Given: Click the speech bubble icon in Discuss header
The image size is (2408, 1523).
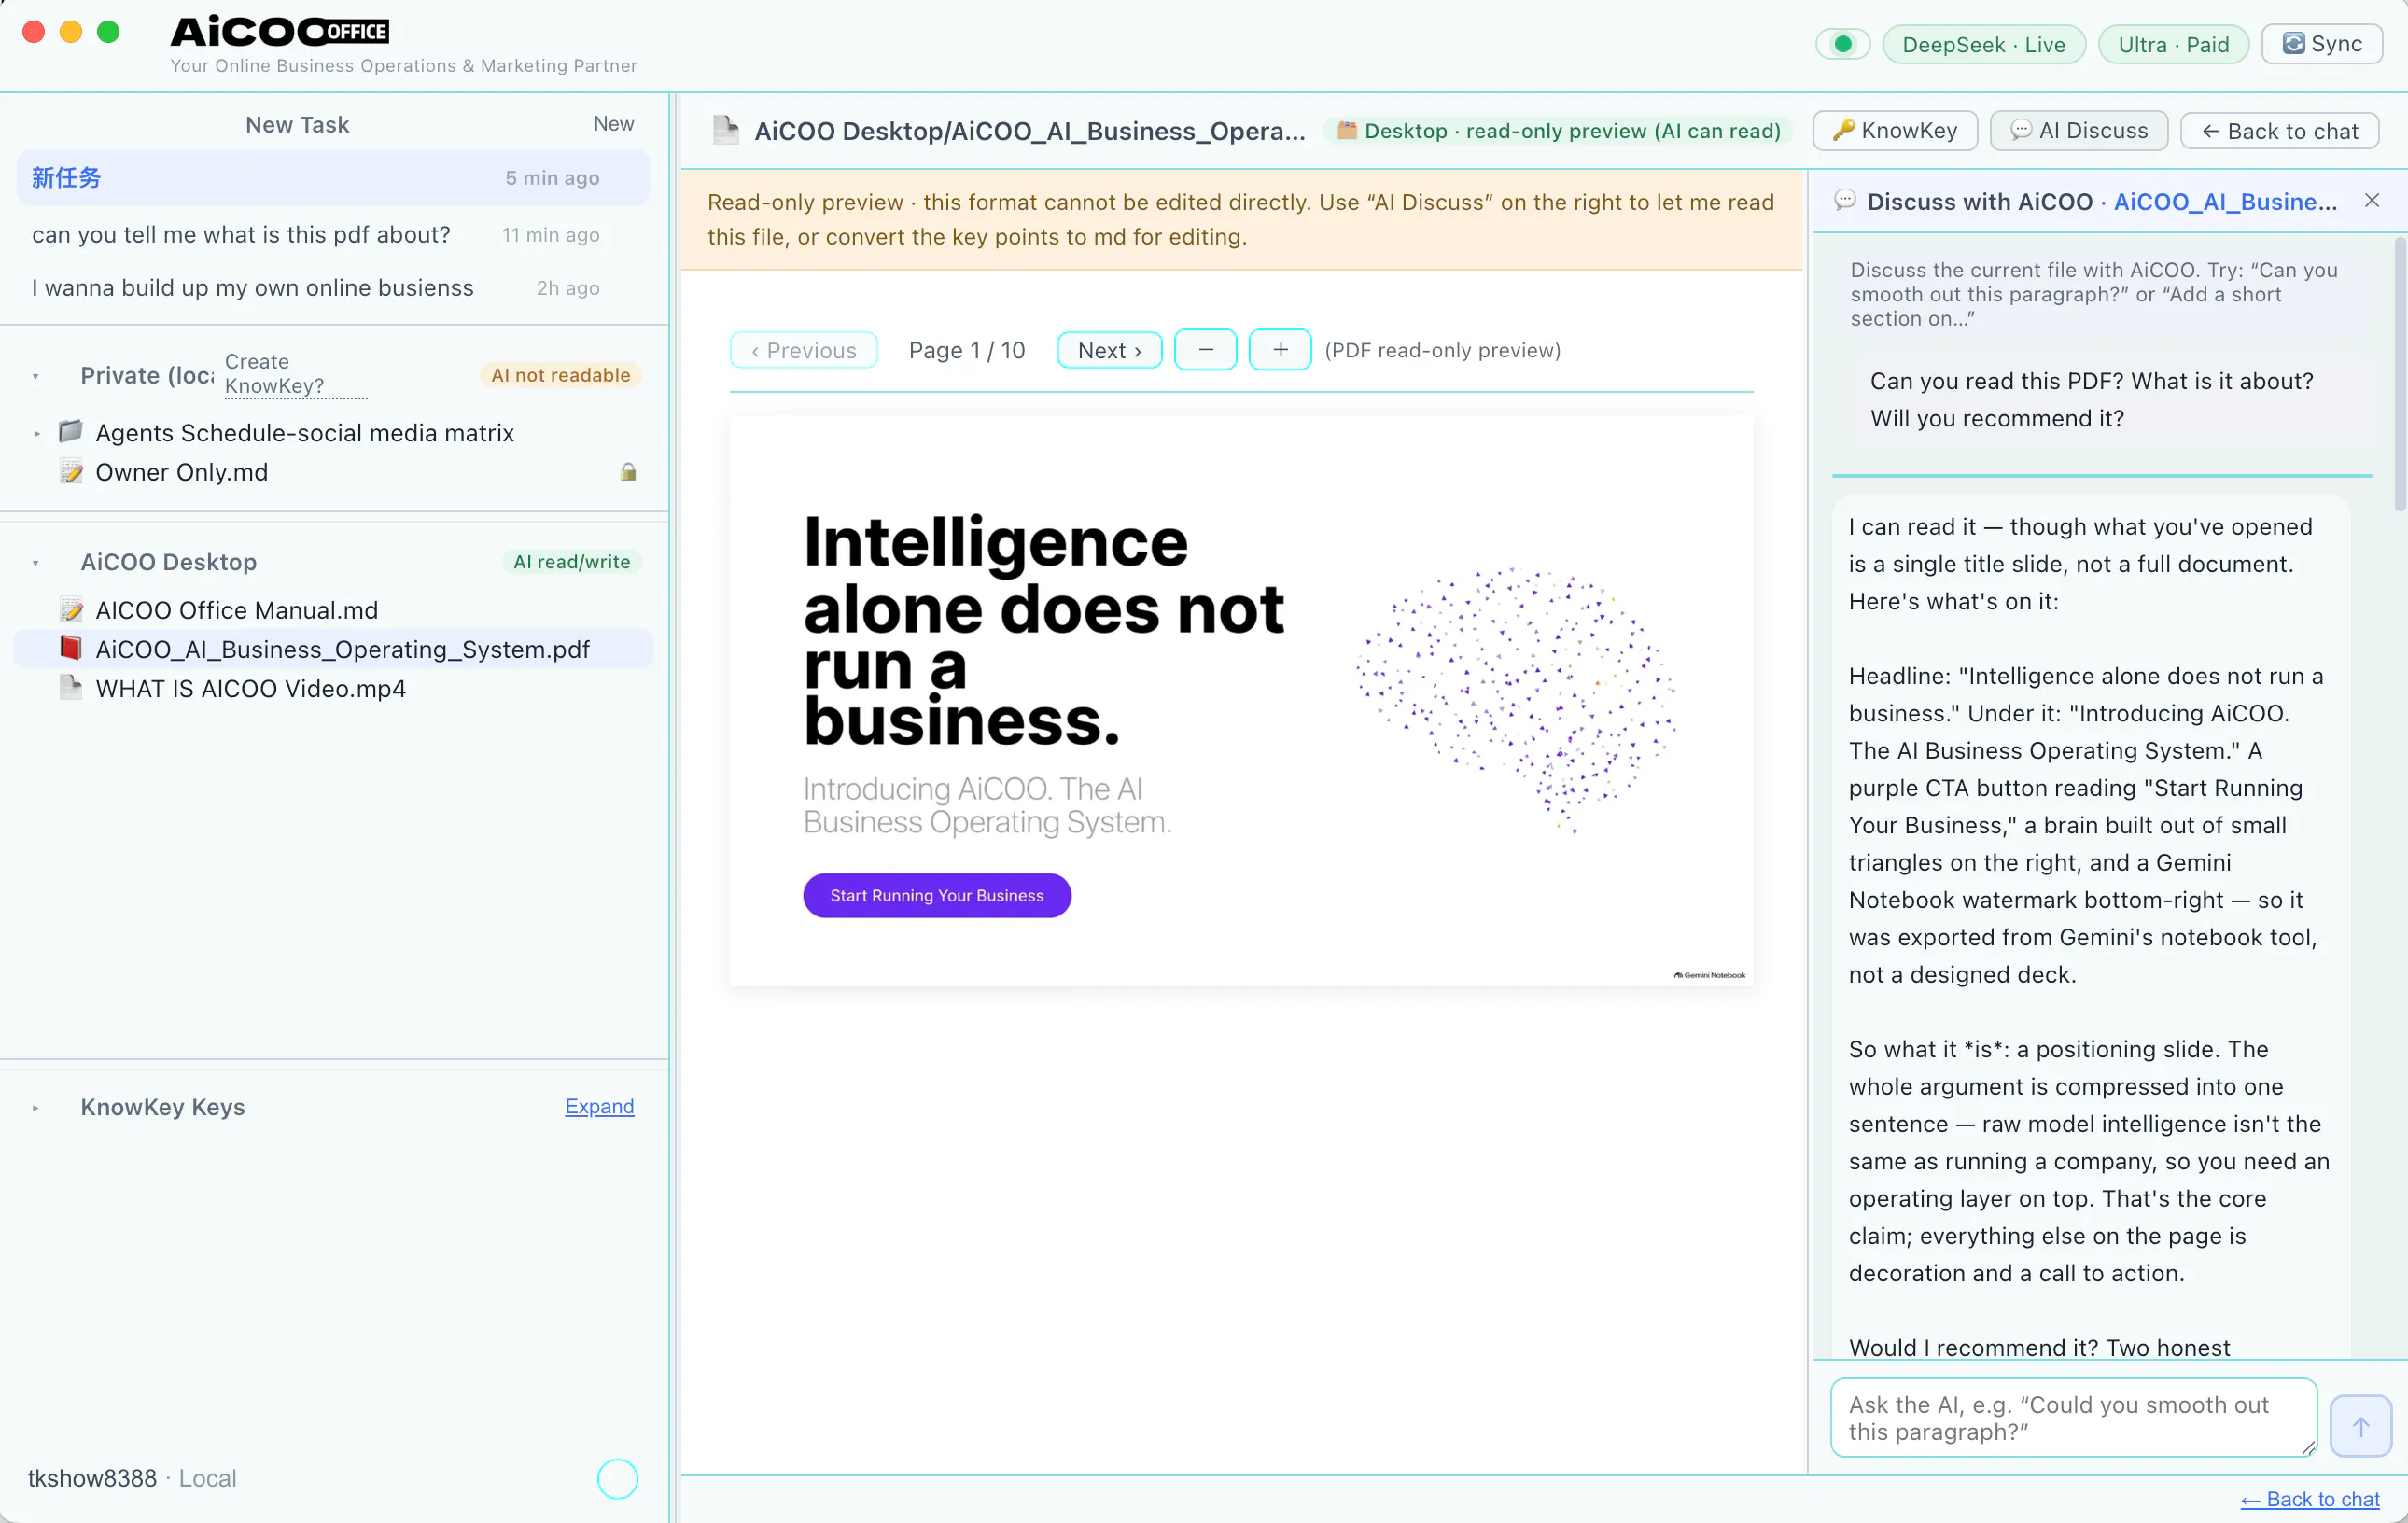Looking at the screenshot, I should pos(1845,200).
